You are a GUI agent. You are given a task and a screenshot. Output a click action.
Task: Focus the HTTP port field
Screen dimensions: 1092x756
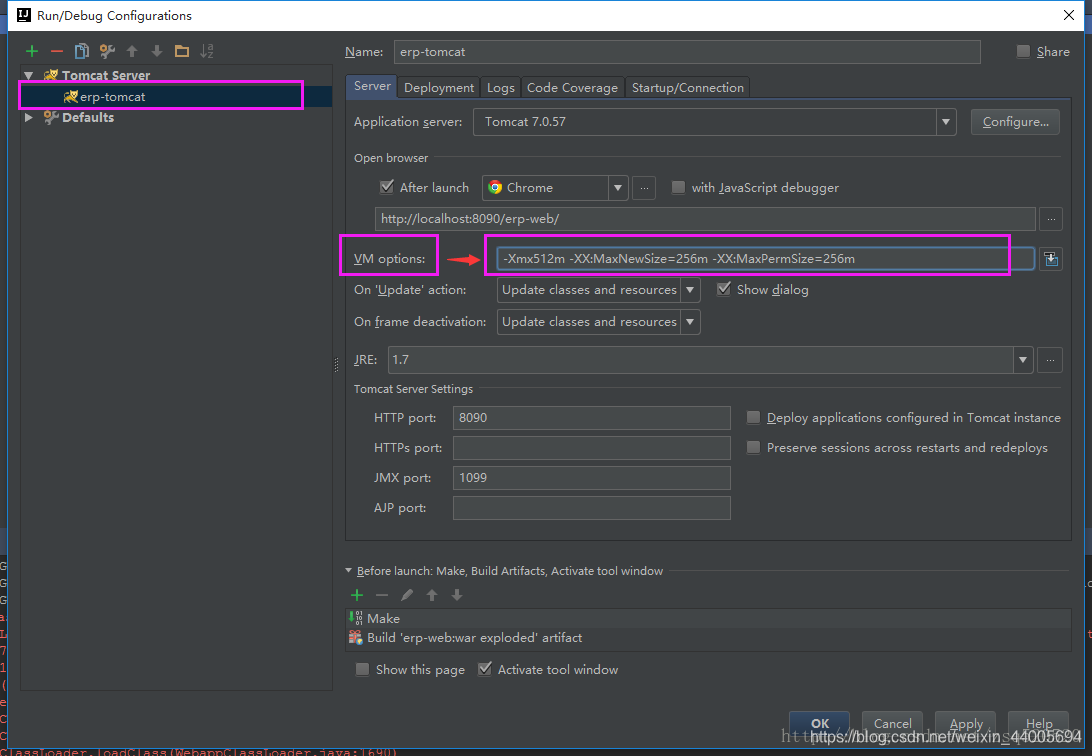(592, 418)
